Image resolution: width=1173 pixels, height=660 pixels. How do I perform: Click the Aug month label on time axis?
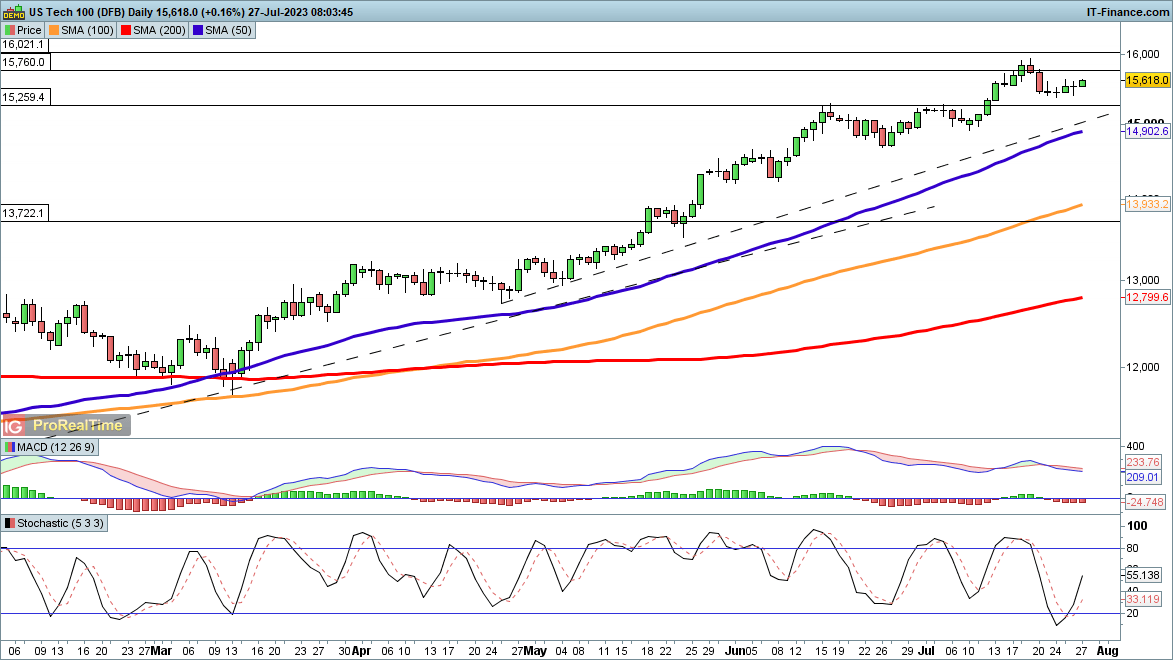coord(1107,651)
